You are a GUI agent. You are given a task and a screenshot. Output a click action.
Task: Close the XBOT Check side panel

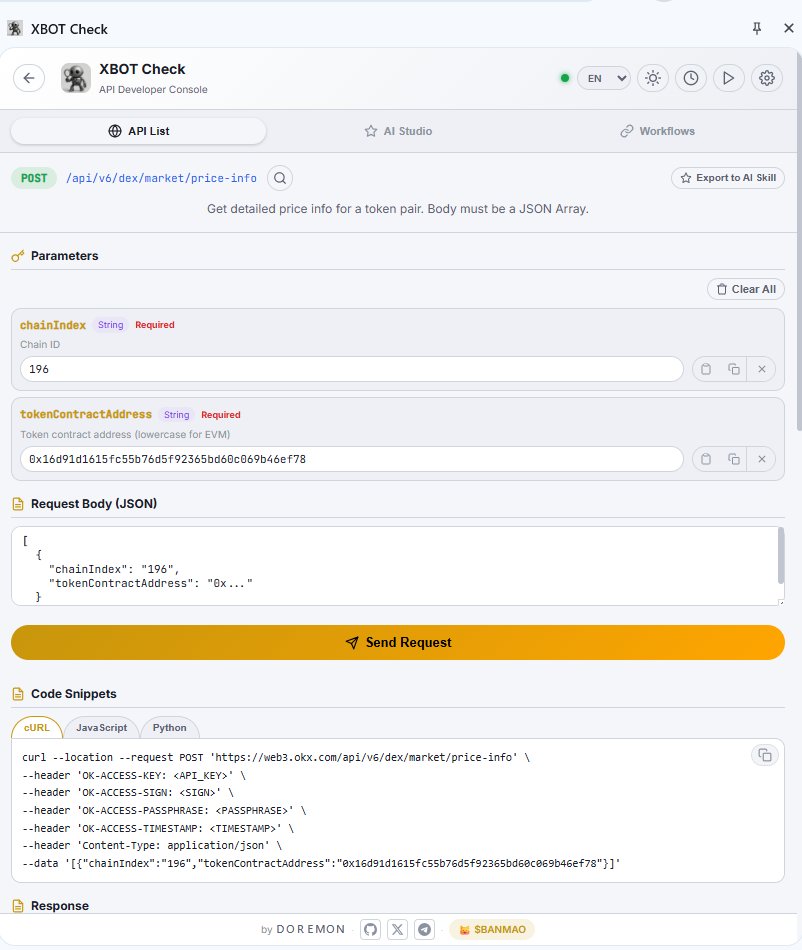[788, 28]
